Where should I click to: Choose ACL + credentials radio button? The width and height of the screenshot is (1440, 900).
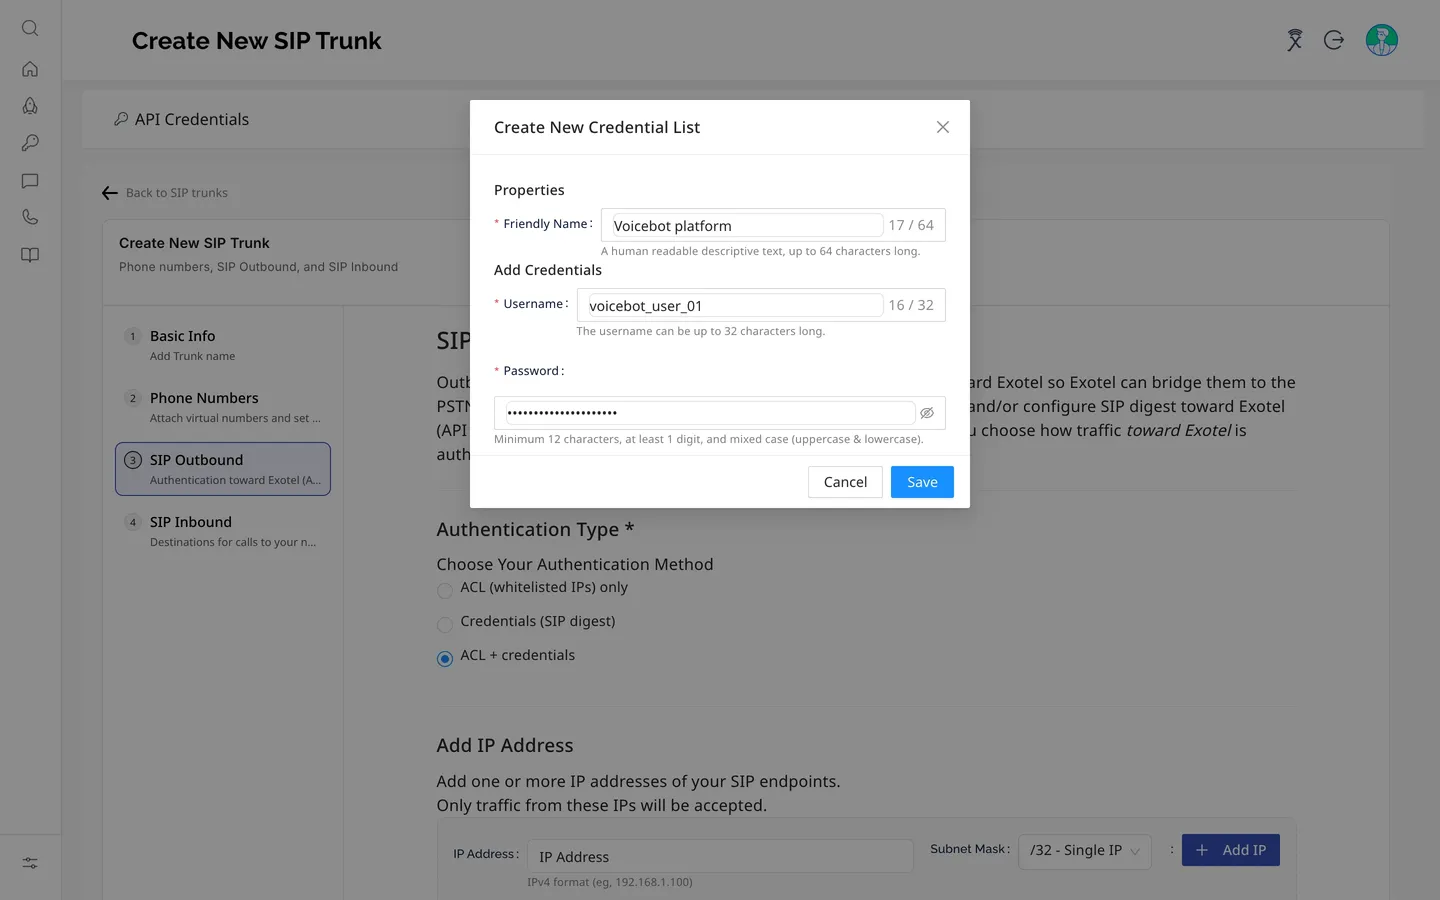(x=445, y=658)
